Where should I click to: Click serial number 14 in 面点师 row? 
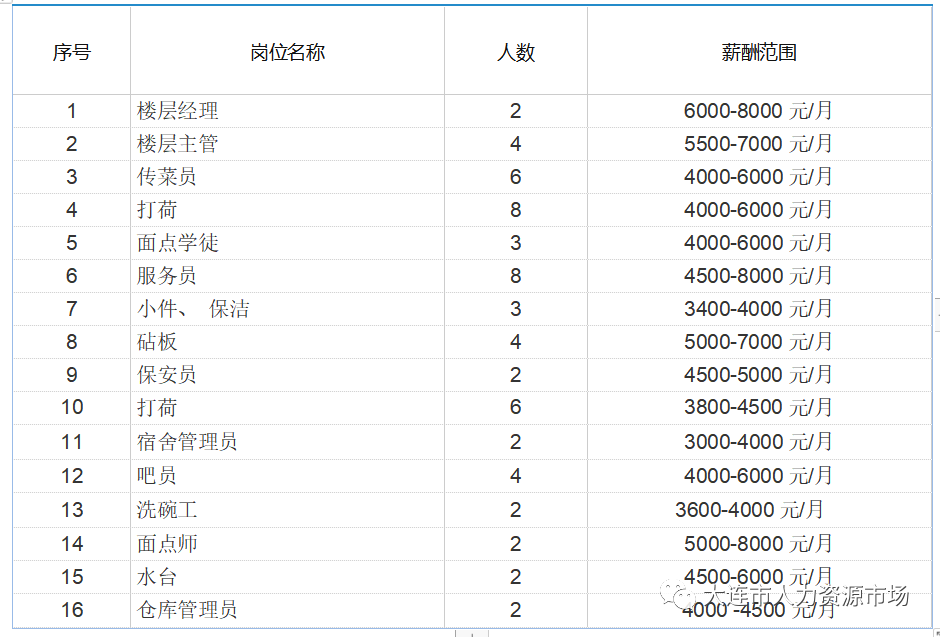tap(72, 544)
